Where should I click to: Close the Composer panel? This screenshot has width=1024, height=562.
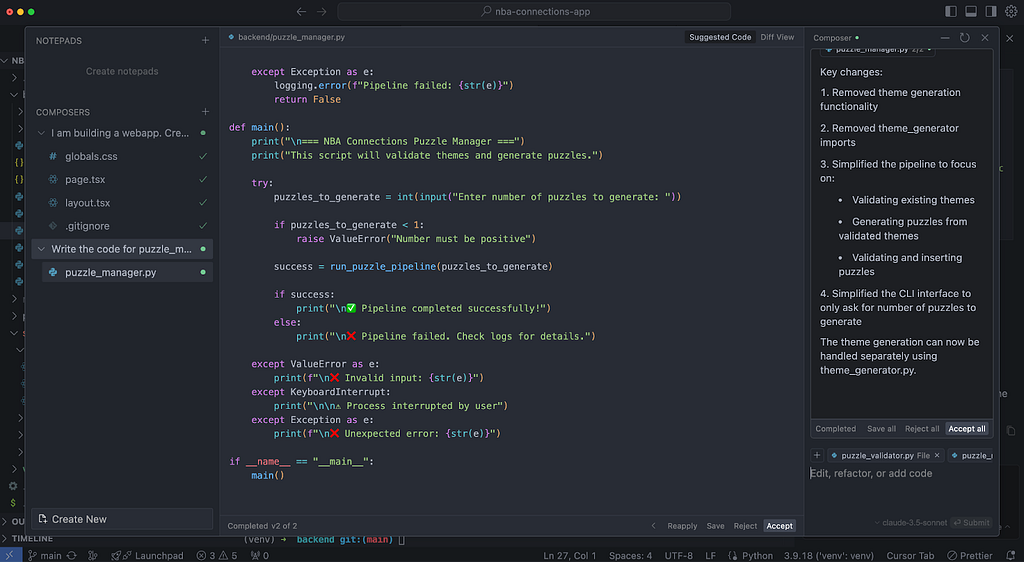pos(985,38)
